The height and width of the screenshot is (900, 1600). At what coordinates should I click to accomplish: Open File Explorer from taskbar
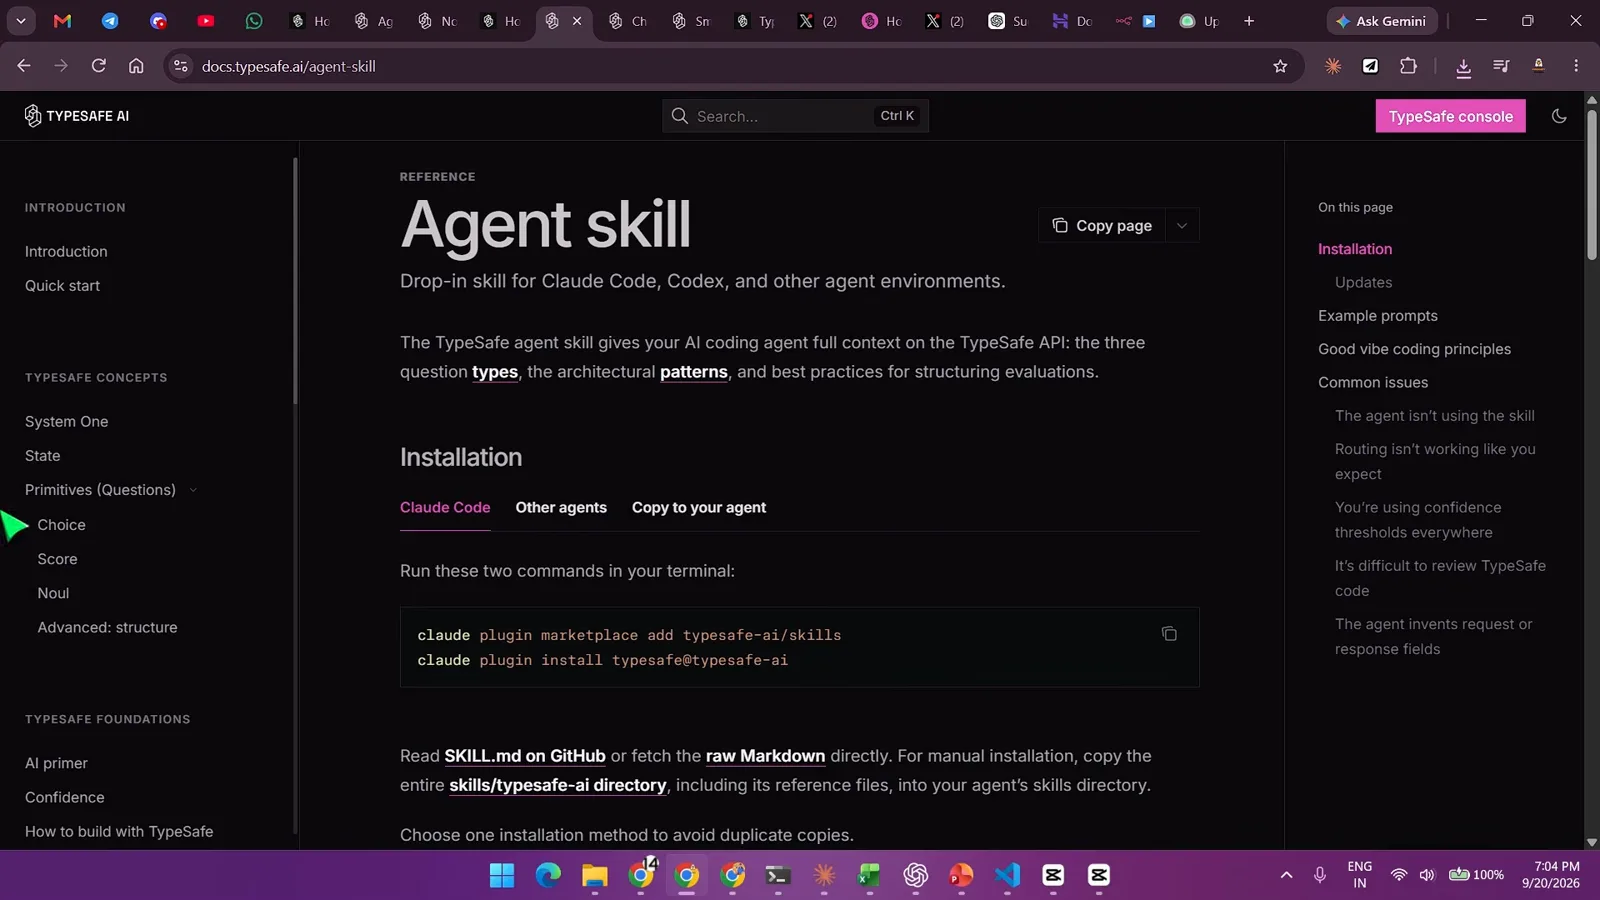(x=595, y=876)
